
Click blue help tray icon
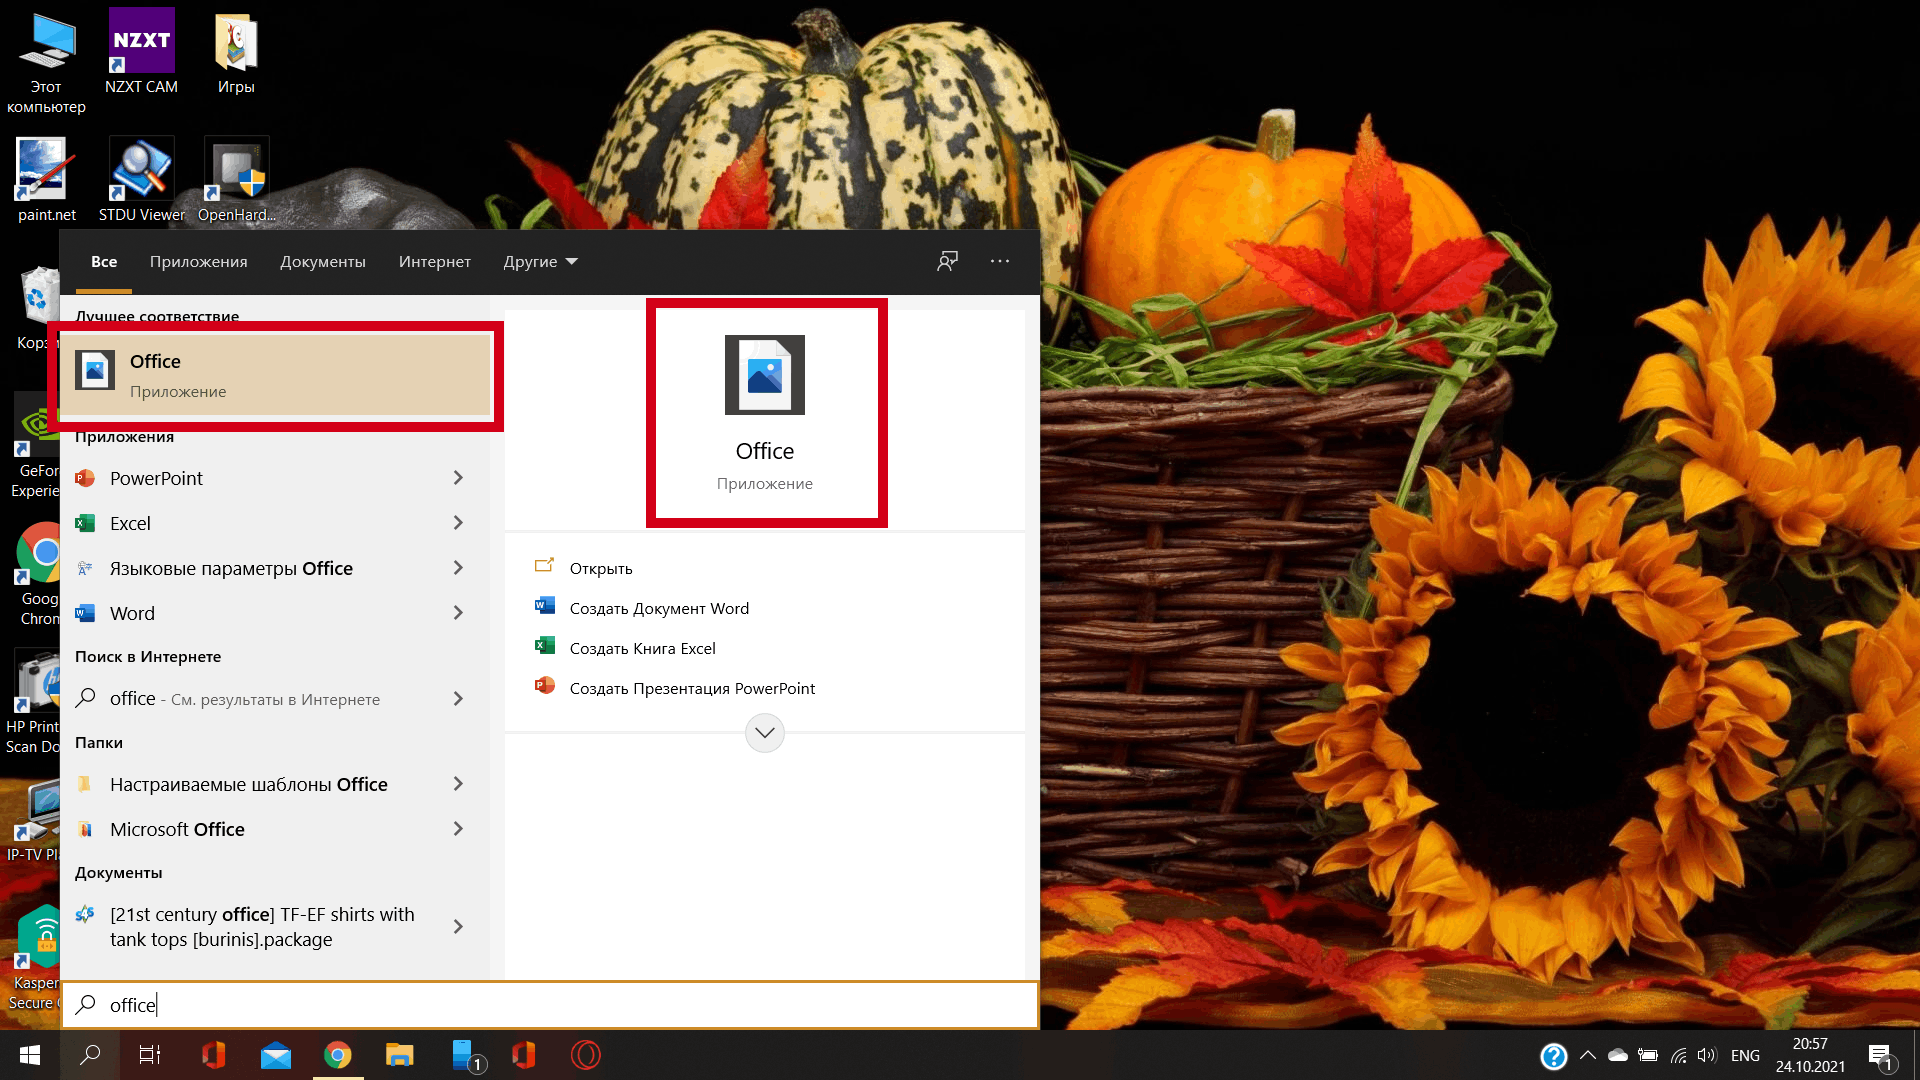(x=1554, y=1056)
